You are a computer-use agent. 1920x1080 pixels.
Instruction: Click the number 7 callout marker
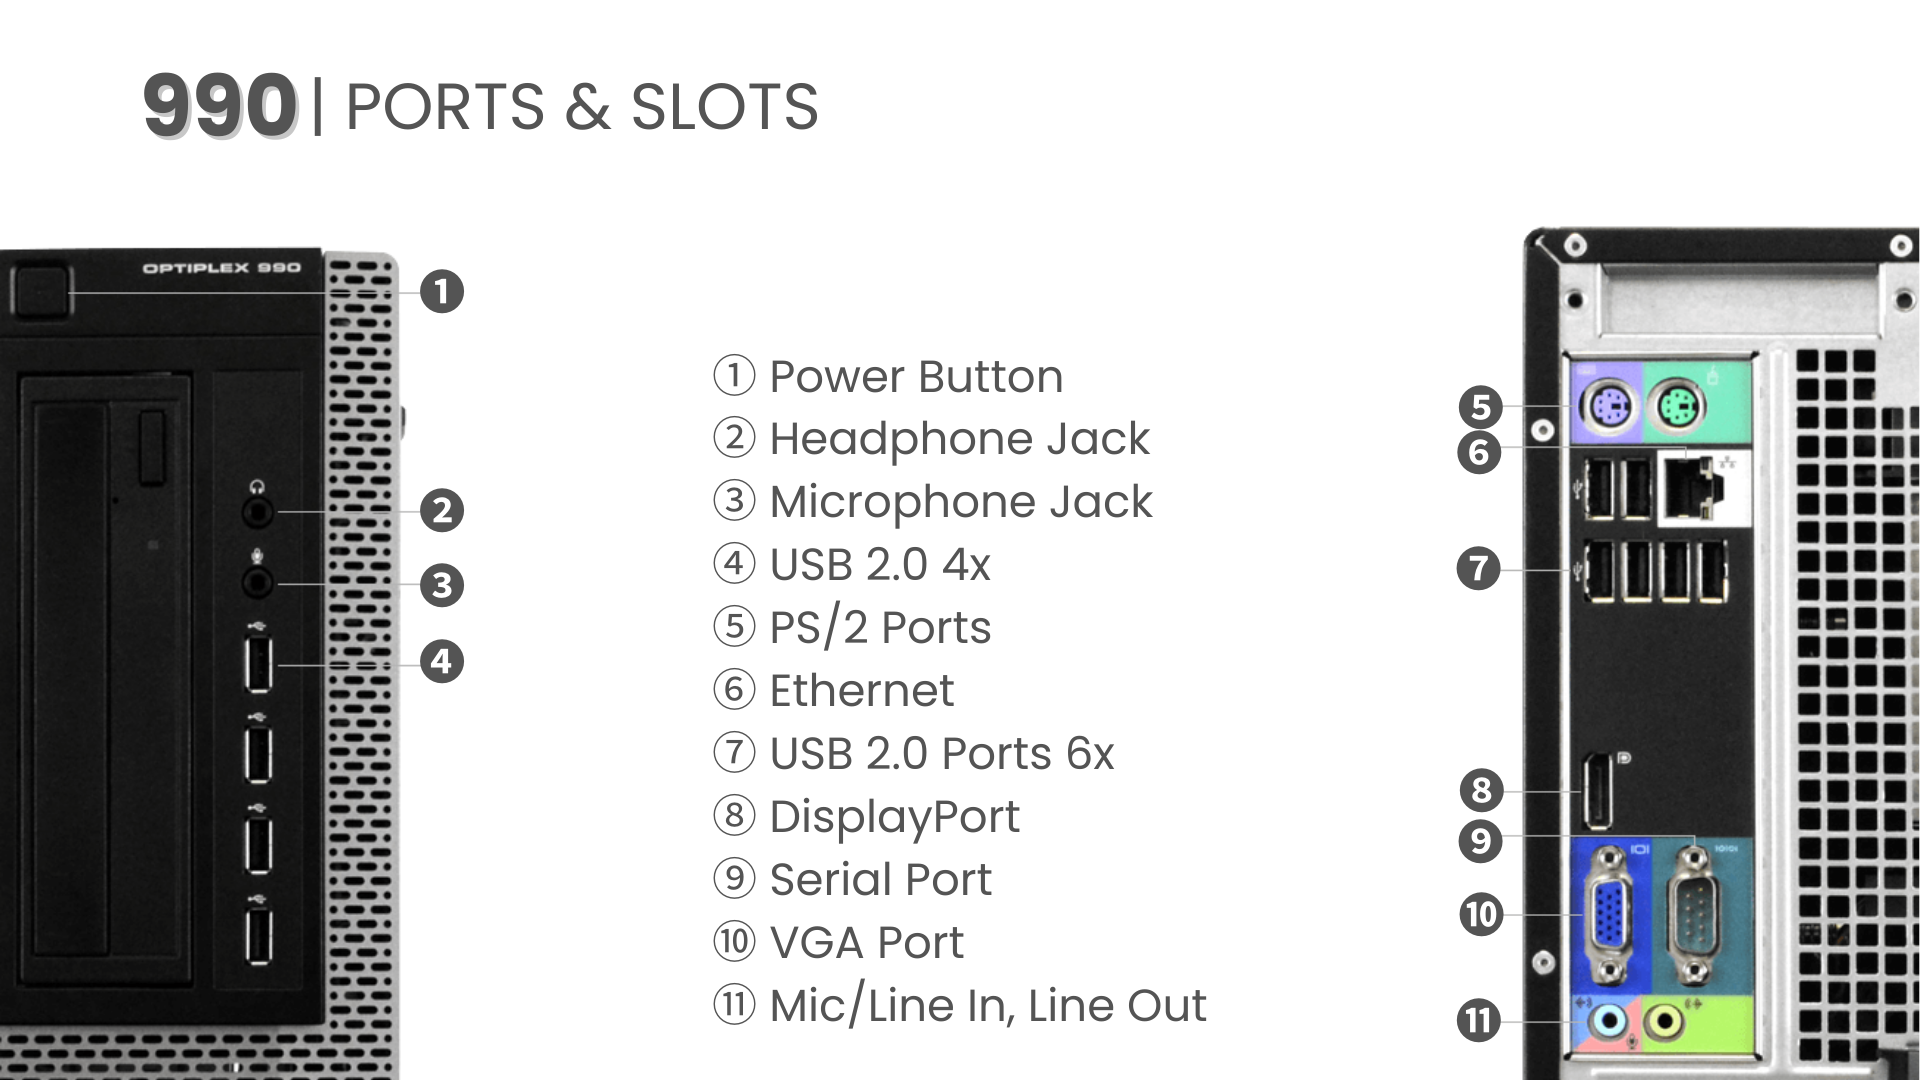(x=1479, y=569)
